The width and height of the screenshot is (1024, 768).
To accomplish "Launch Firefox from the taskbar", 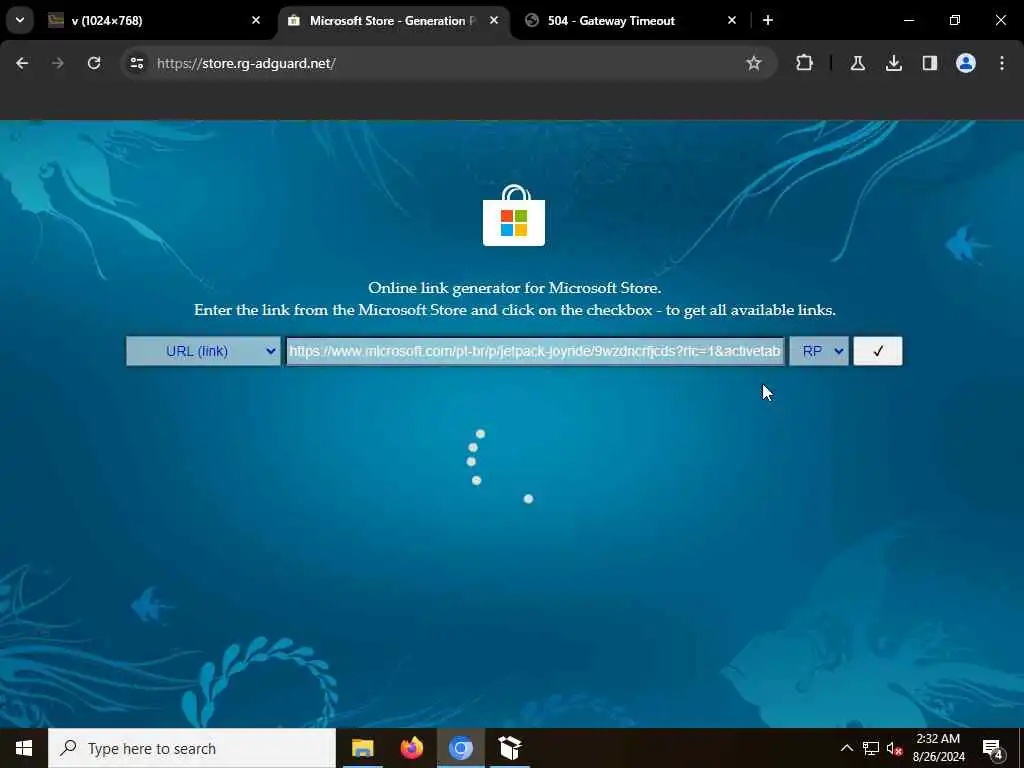I will click(x=411, y=748).
